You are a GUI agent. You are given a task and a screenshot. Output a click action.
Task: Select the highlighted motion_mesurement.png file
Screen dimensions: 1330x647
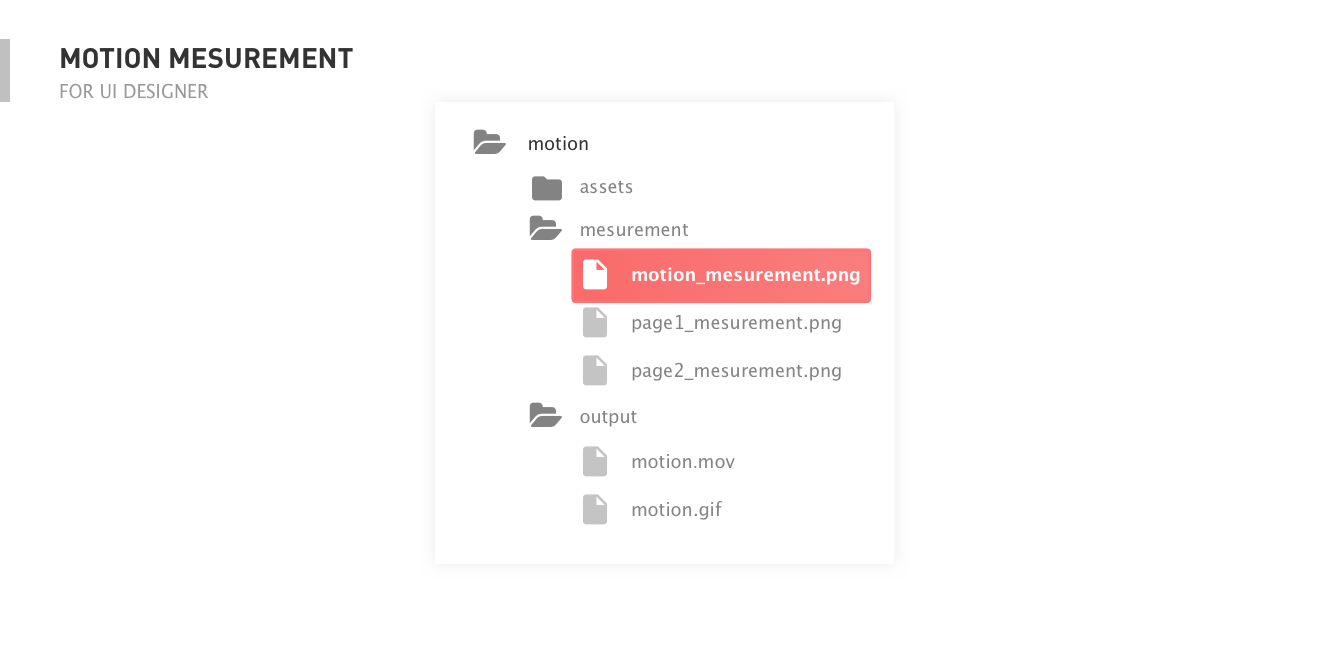tap(721, 275)
